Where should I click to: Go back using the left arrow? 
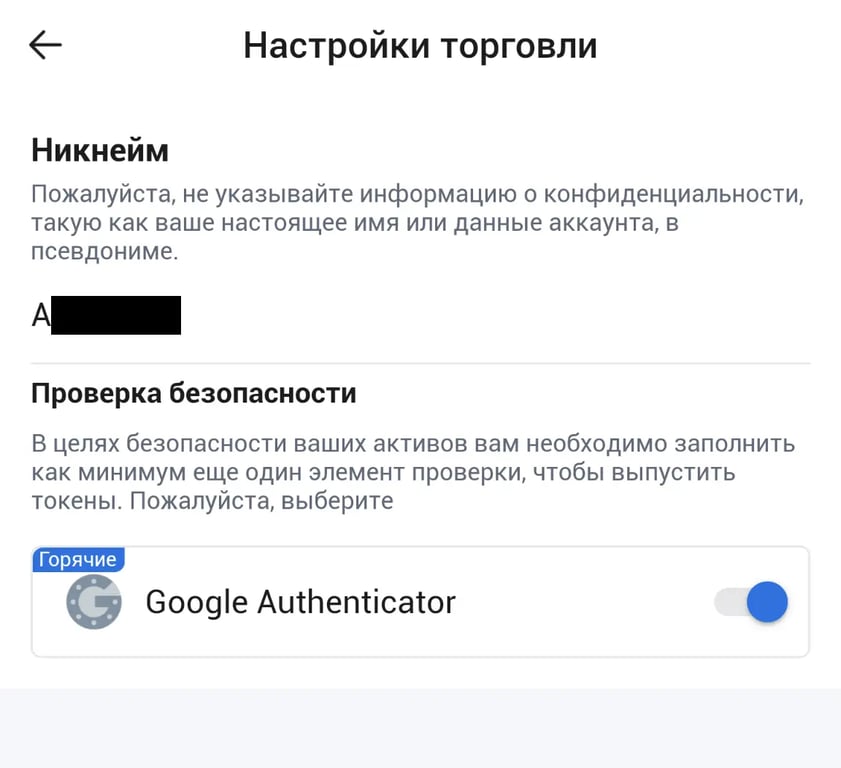pyautogui.click(x=45, y=45)
